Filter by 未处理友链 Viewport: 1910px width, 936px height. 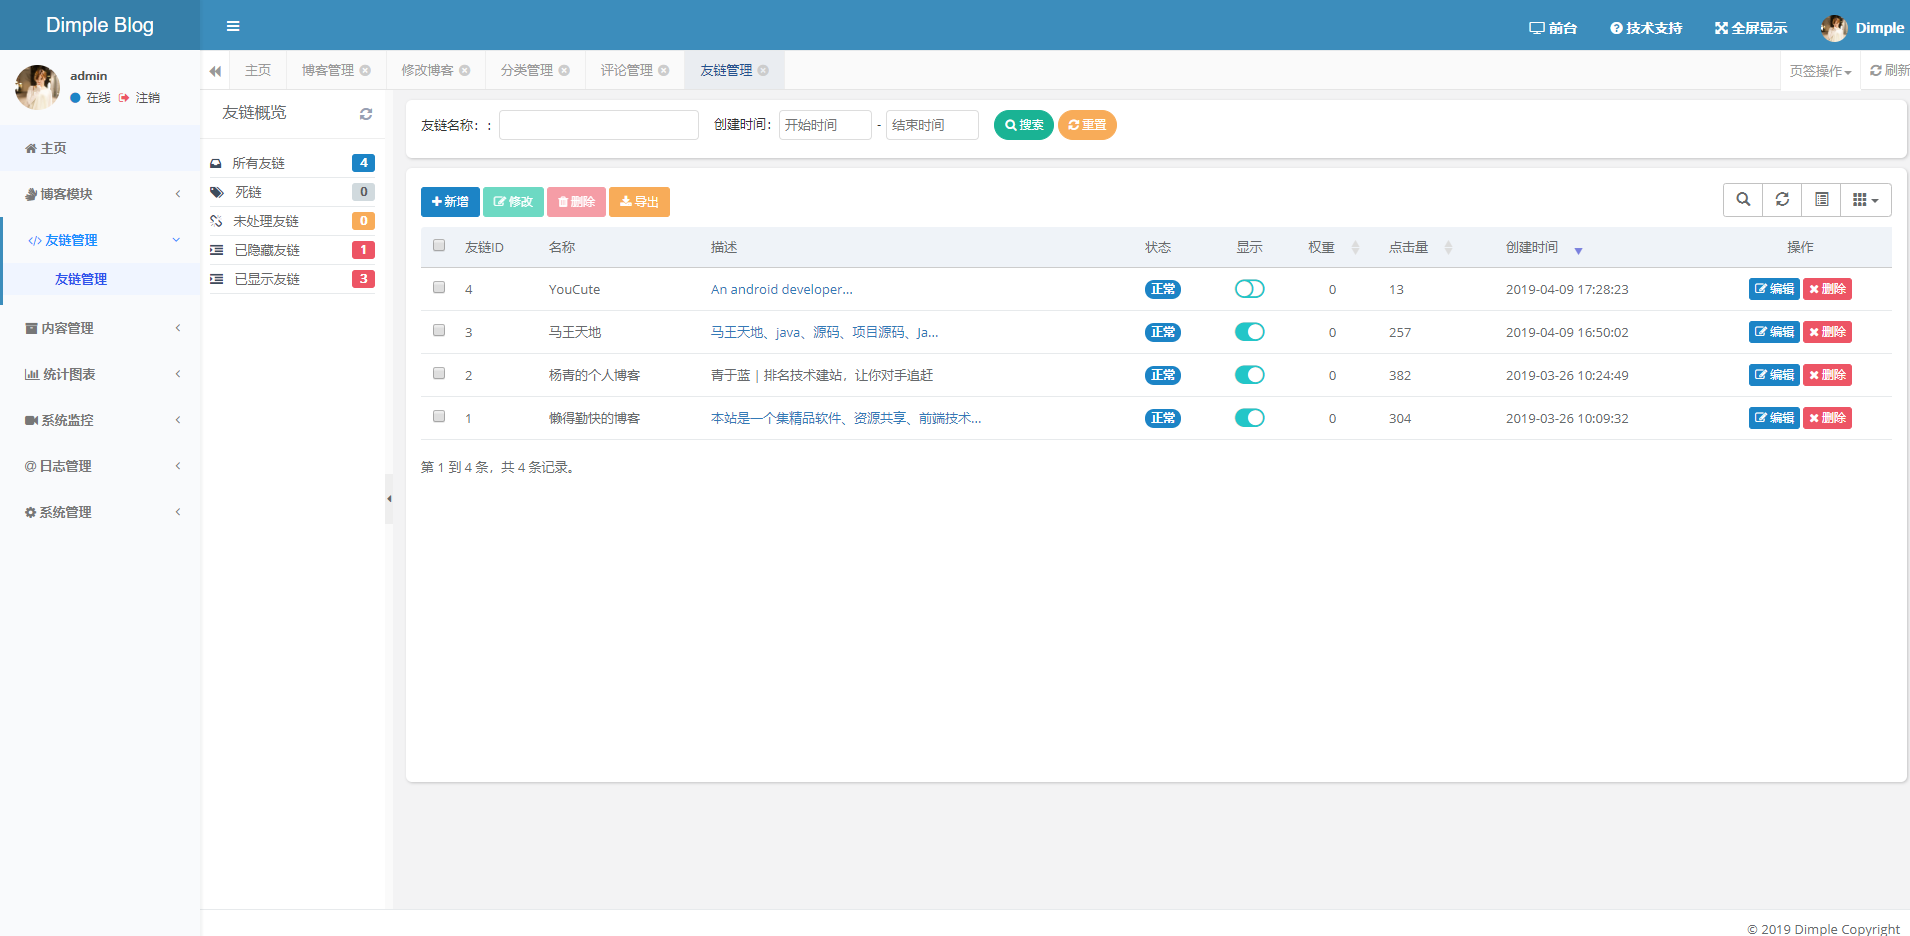[292, 221]
